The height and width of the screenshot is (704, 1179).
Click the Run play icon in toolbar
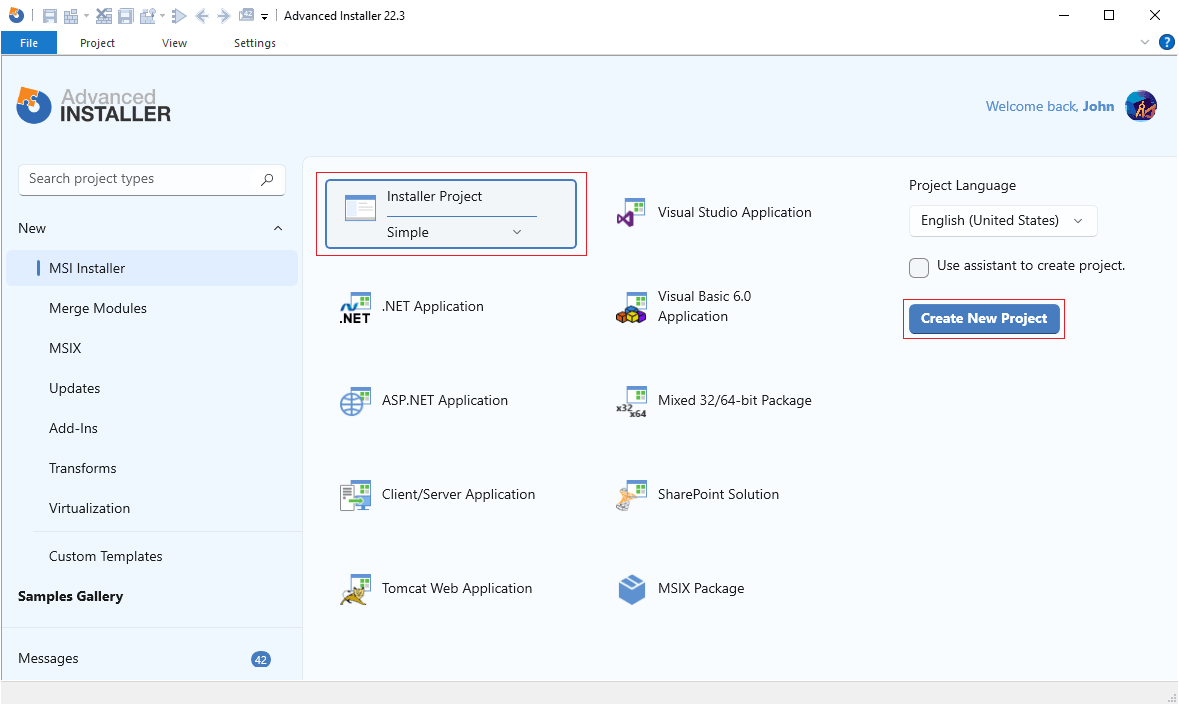tap(179, 16)
